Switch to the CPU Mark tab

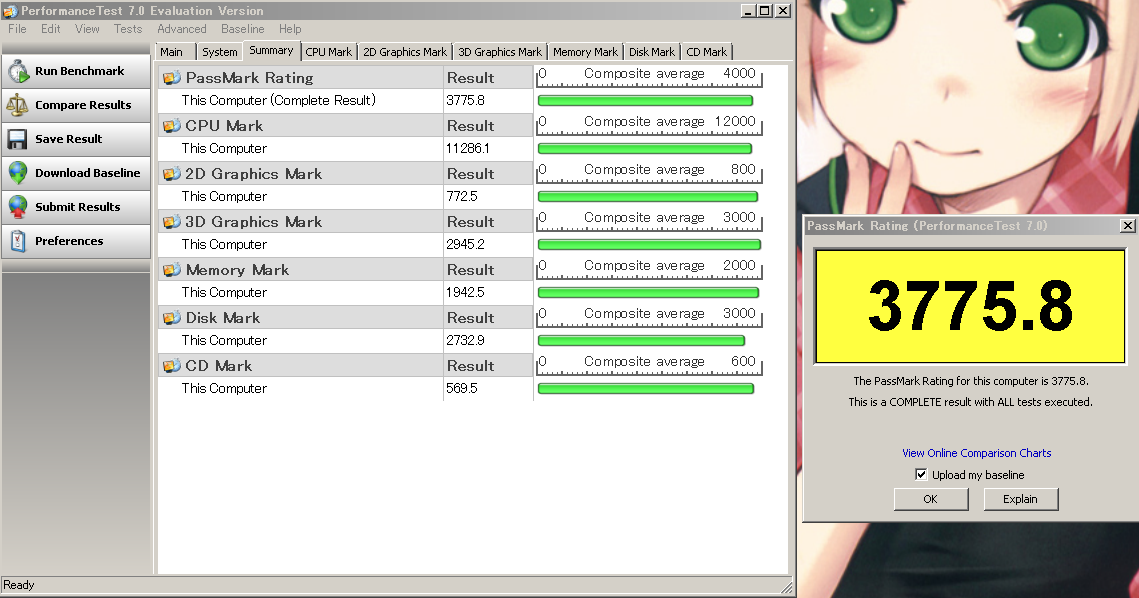point(328,52)
